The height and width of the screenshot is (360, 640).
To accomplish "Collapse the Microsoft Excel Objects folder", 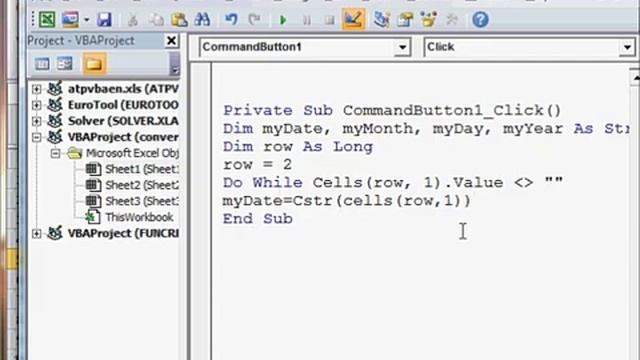I will (55, 153).
